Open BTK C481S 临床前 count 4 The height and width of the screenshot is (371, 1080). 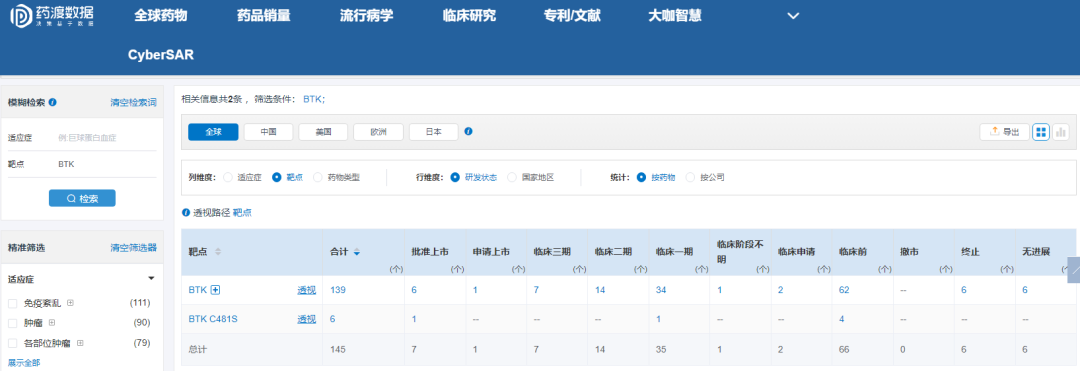842,319
